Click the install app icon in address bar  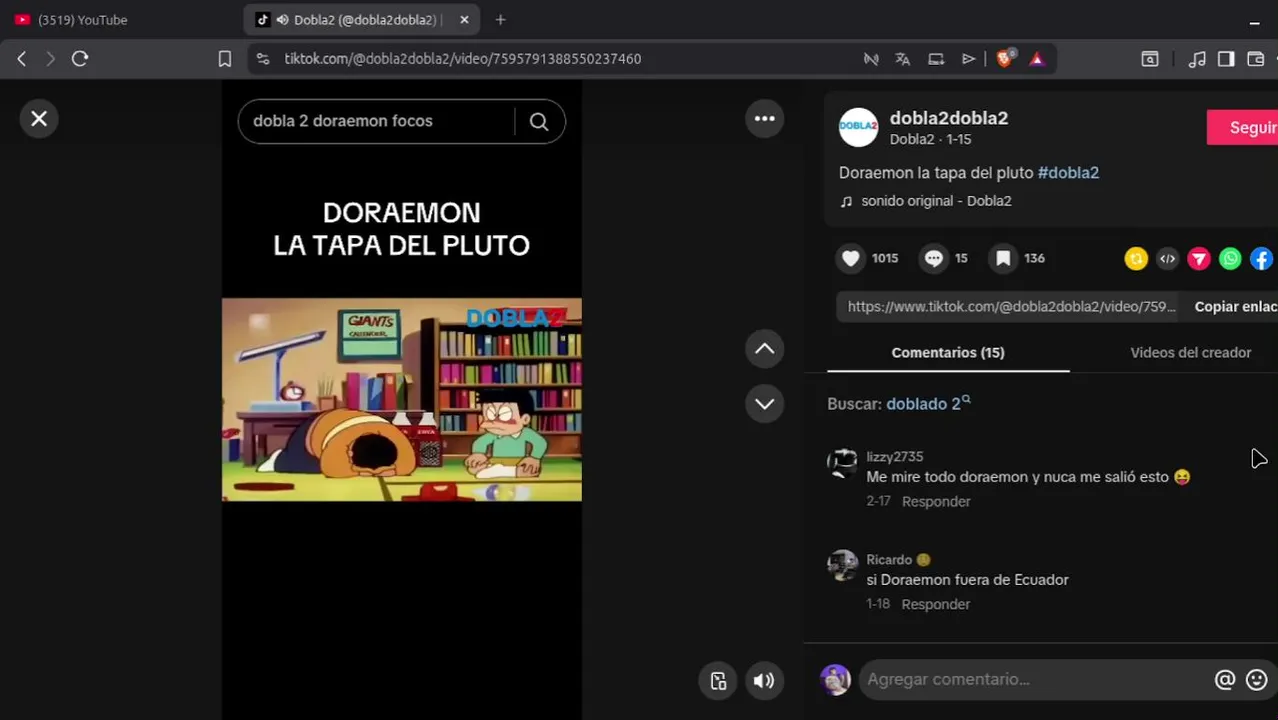tap(936, 59)
